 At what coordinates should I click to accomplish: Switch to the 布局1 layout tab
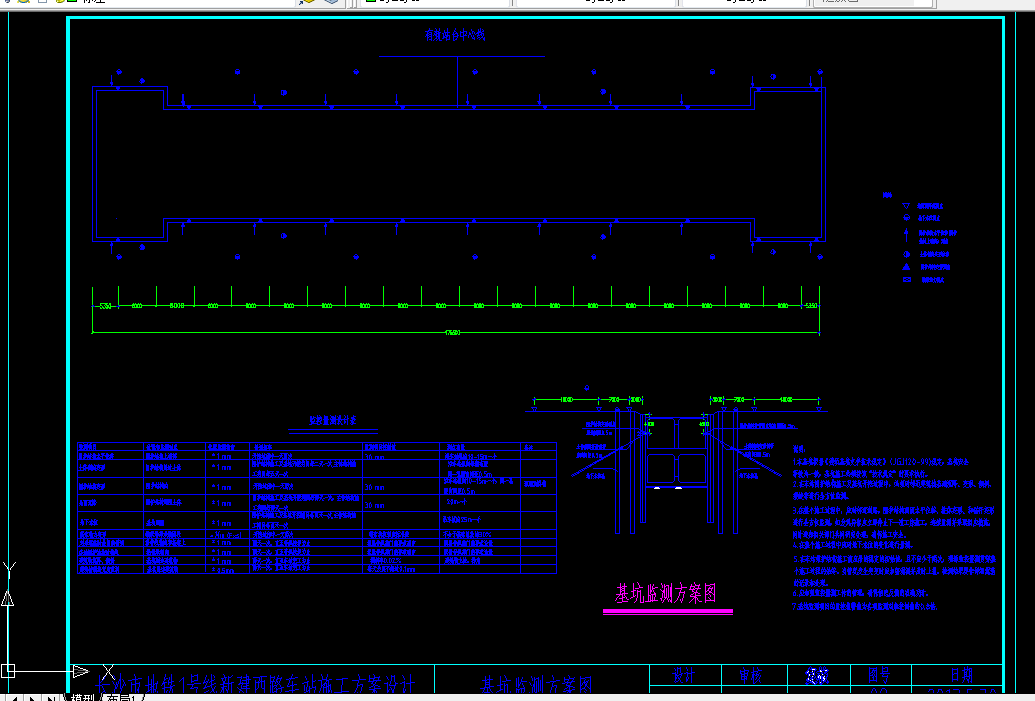pyautogui.click(x=120, y=698)
